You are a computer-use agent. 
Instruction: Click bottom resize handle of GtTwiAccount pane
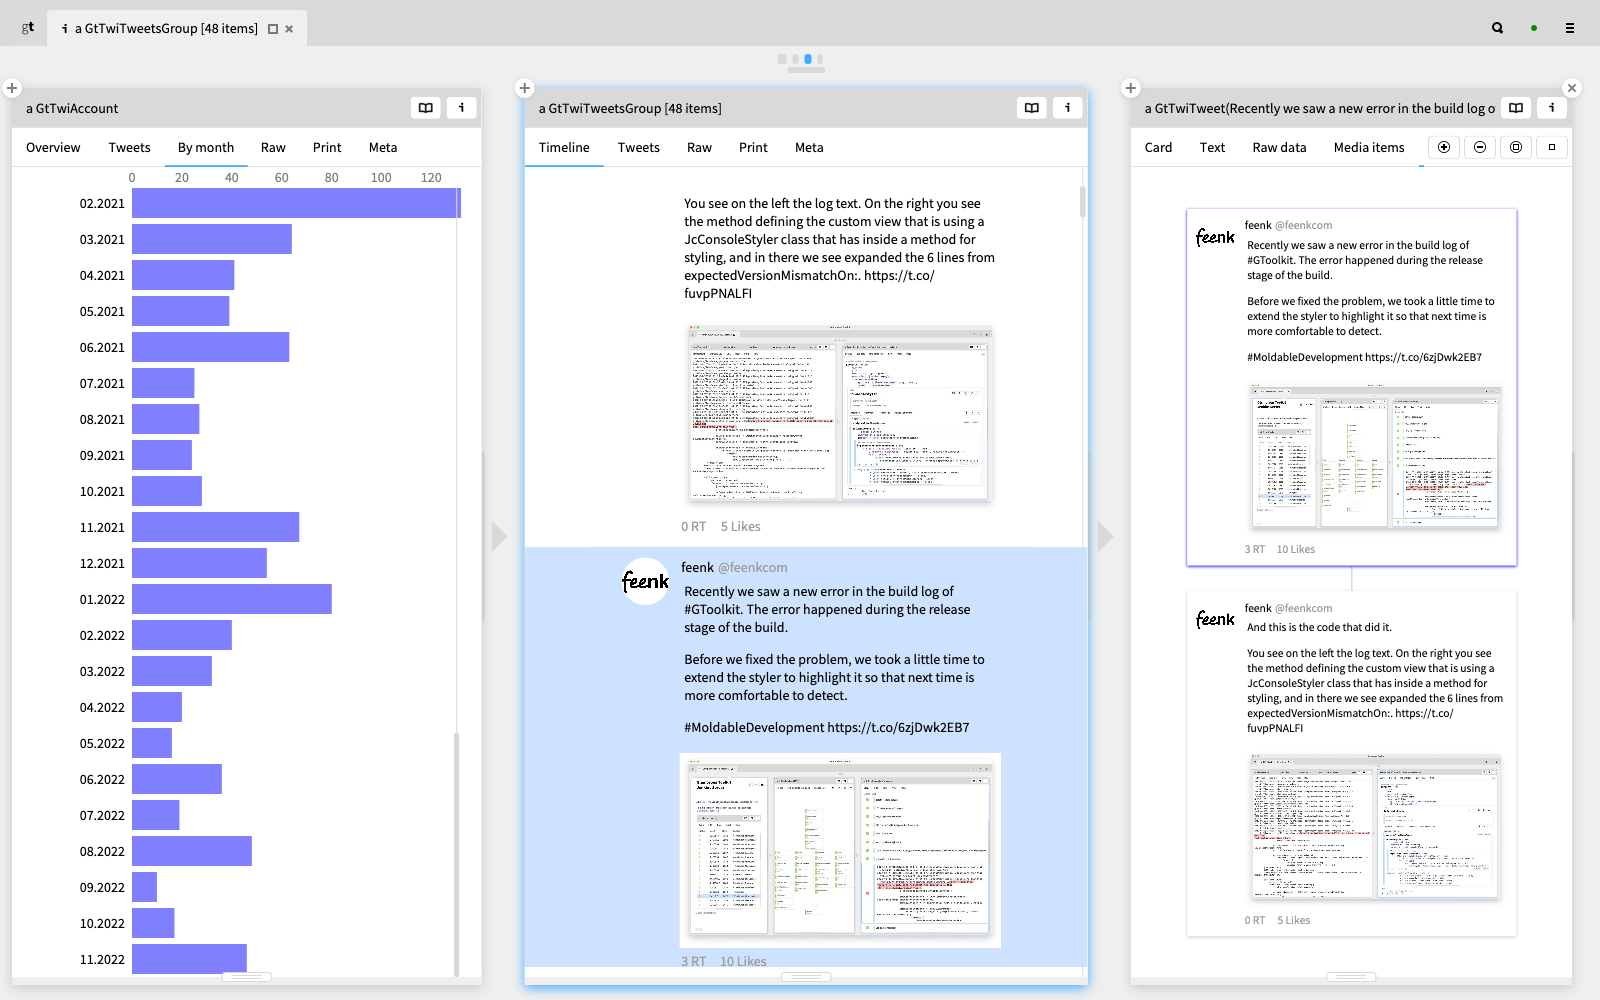point(247,977)
